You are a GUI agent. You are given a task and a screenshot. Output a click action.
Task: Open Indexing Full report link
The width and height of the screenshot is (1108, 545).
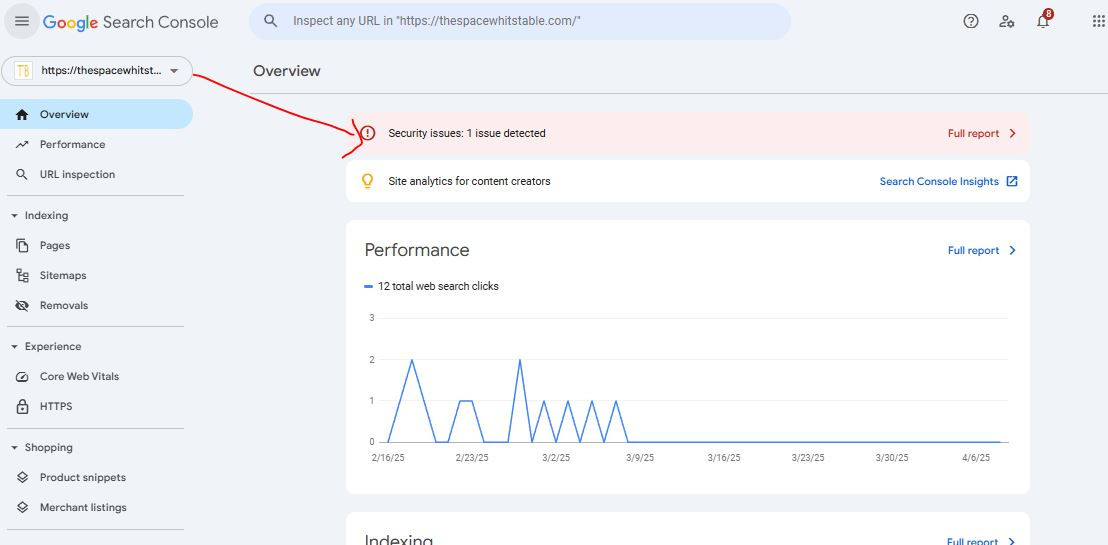(x=973, y=541)
